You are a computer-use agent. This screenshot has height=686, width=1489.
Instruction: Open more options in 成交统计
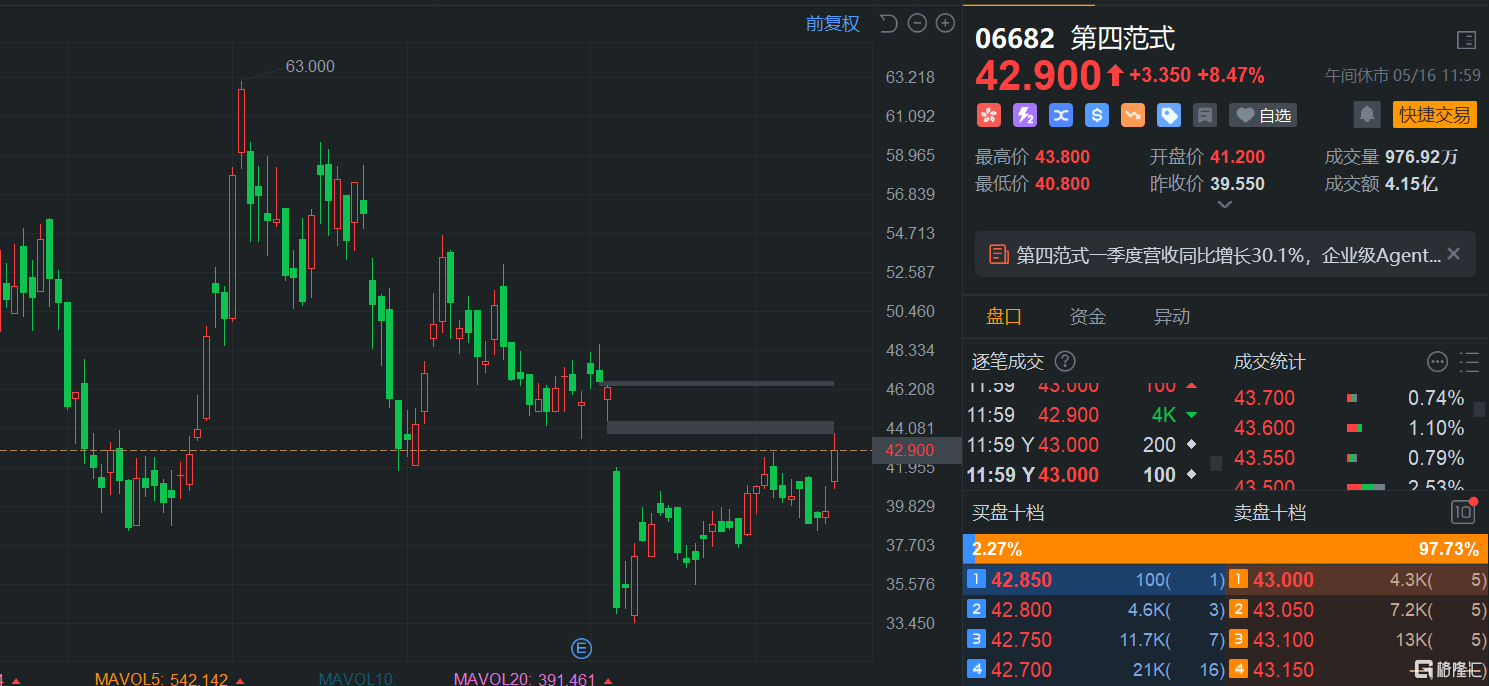(1437, 361)
